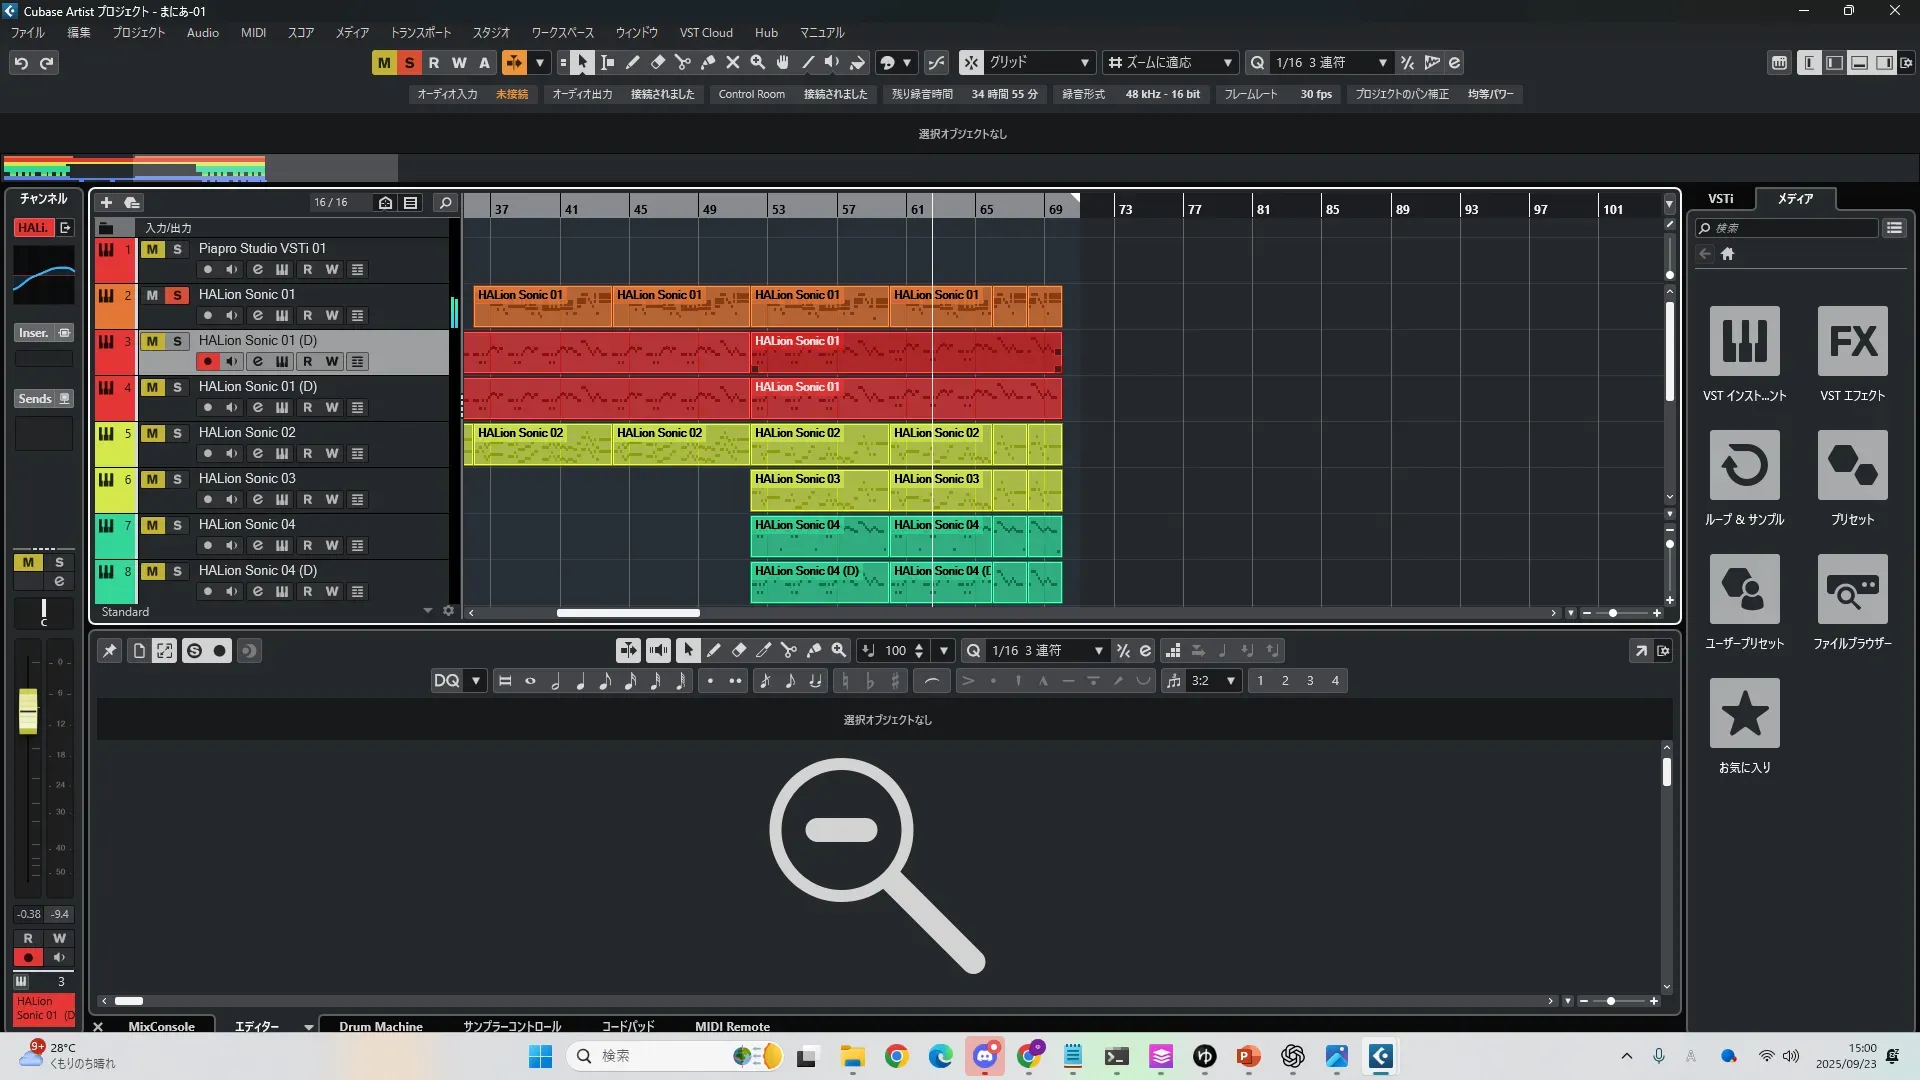Select the Mute X tool in top toolbar
1920x1080 pixels.
coord(732,62)
